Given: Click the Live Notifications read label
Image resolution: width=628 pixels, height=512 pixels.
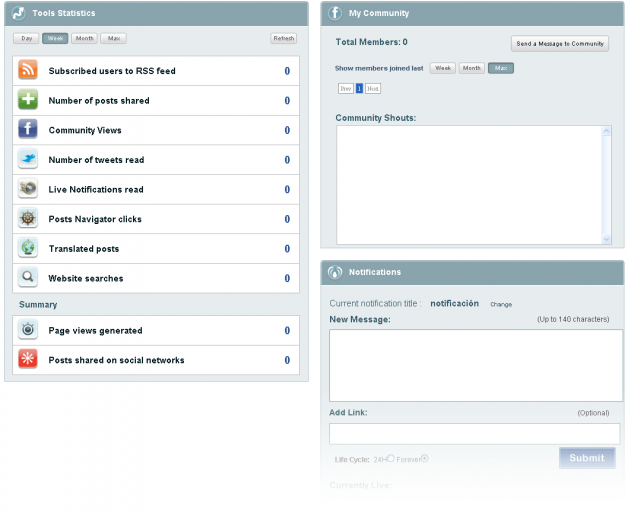Looking at the screenshot, I should tap(96, 189).
